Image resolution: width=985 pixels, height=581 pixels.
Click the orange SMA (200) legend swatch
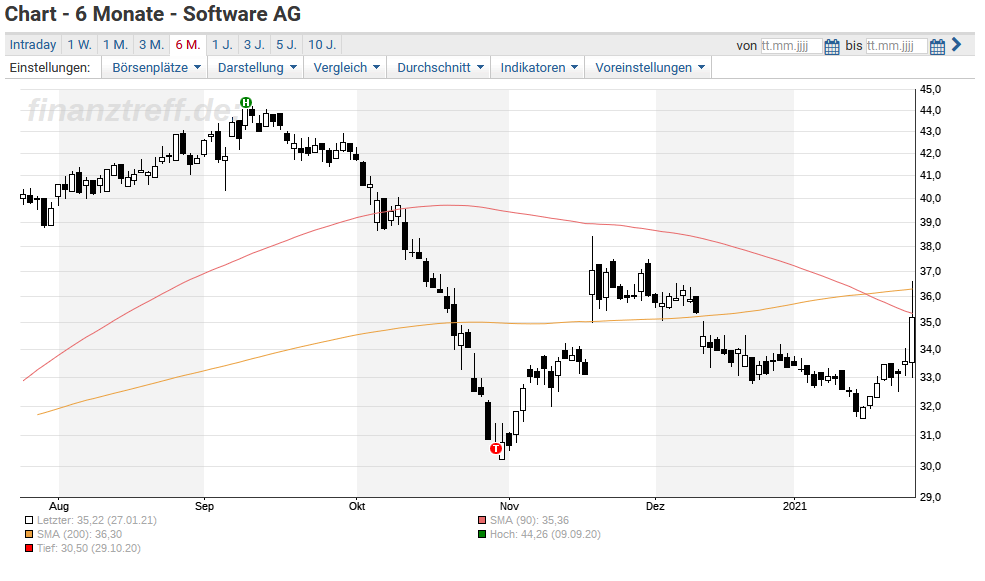28,535
